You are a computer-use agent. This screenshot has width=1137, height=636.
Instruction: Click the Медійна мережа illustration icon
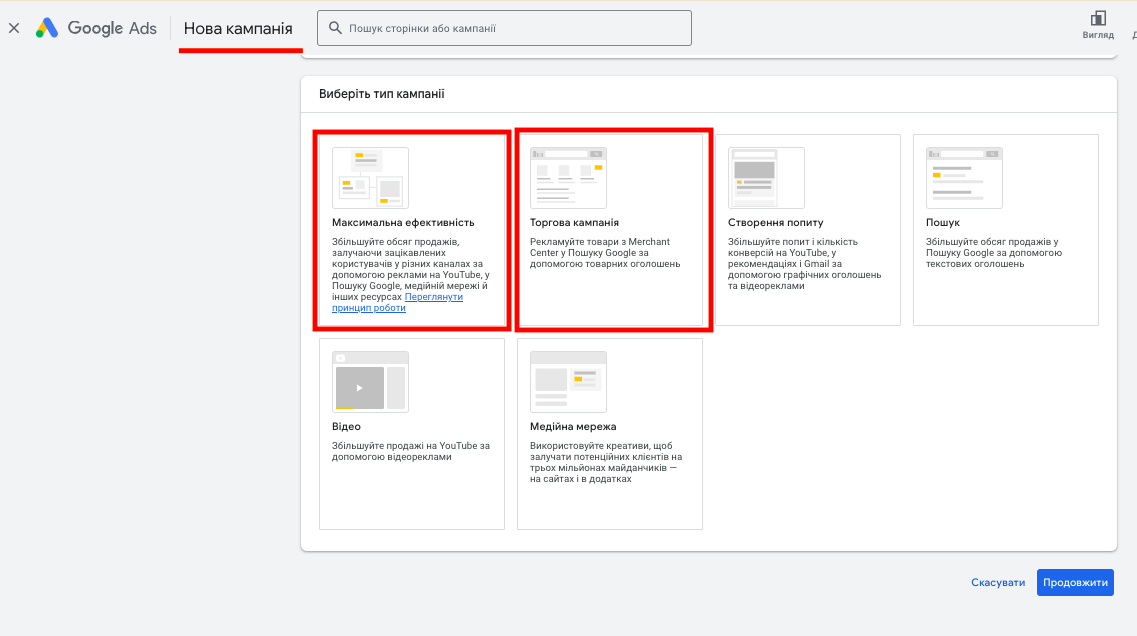[x=568, y=382]
